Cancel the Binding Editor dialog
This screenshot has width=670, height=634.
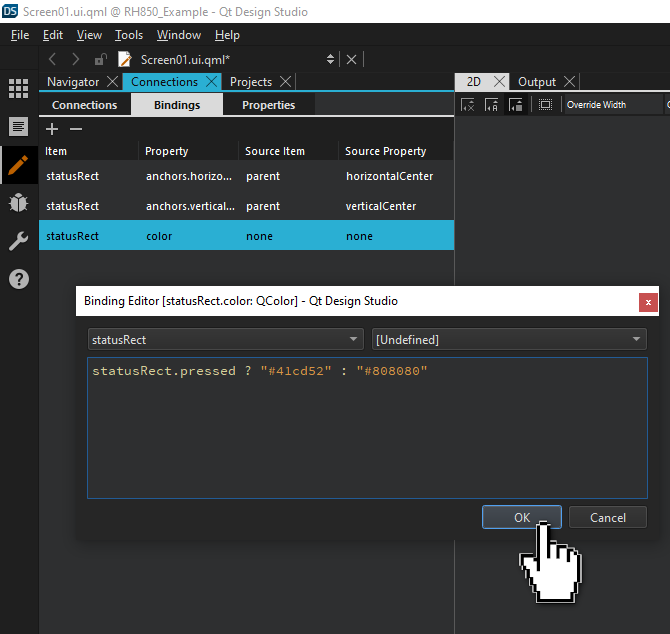pyautogui.click(x=607, y=517)
